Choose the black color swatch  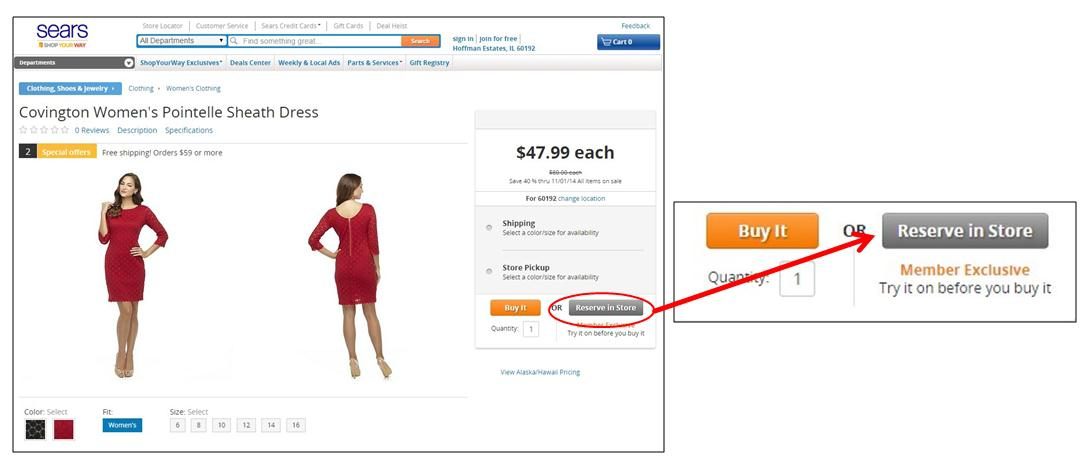35,429
